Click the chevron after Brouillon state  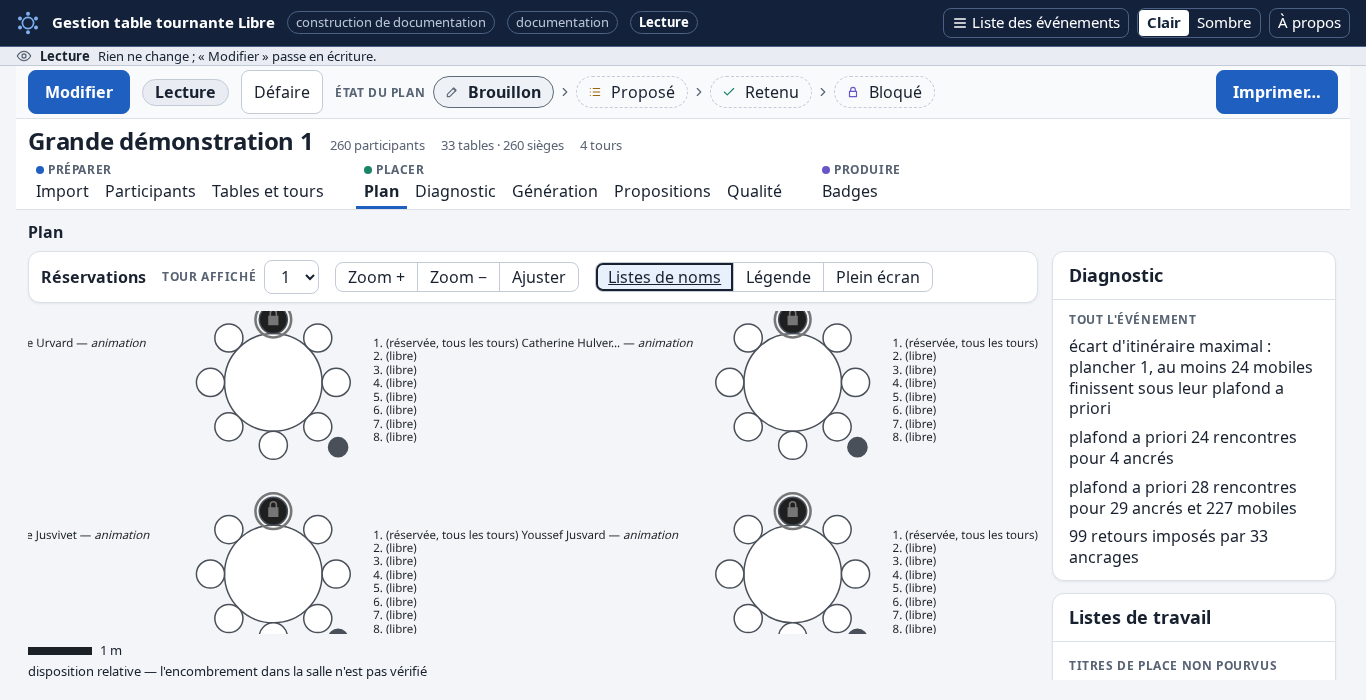pos(565,92)
